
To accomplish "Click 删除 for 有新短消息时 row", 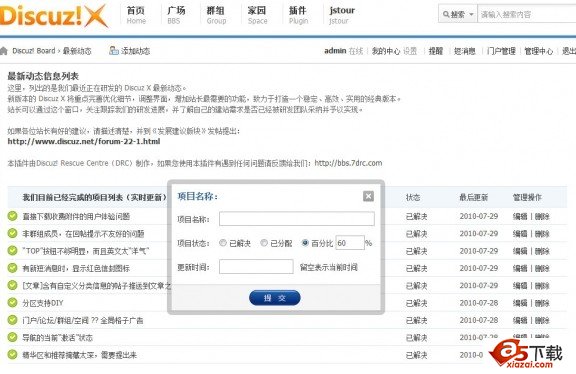I will pos(542,268).
